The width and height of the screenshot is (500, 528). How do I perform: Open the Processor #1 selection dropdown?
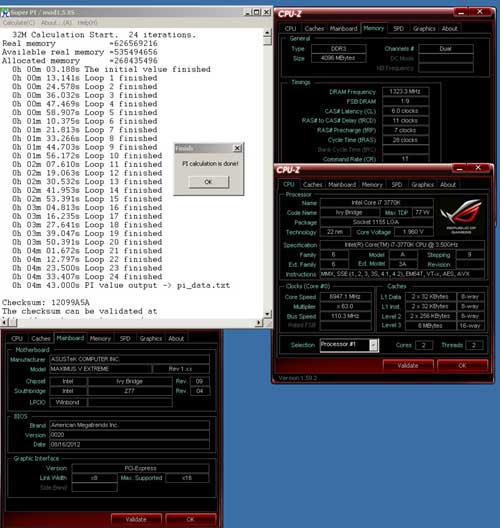click(x=373, y=345)
